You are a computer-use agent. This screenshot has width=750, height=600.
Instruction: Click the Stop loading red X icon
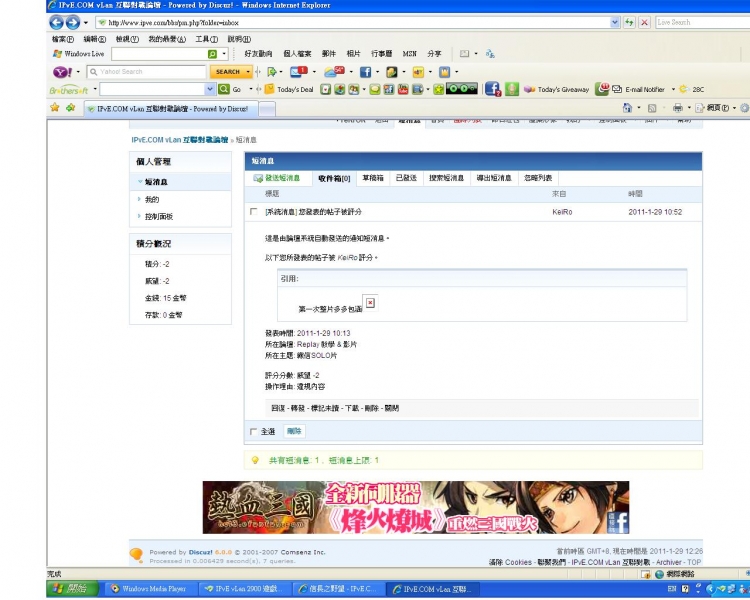coord(644,22)
